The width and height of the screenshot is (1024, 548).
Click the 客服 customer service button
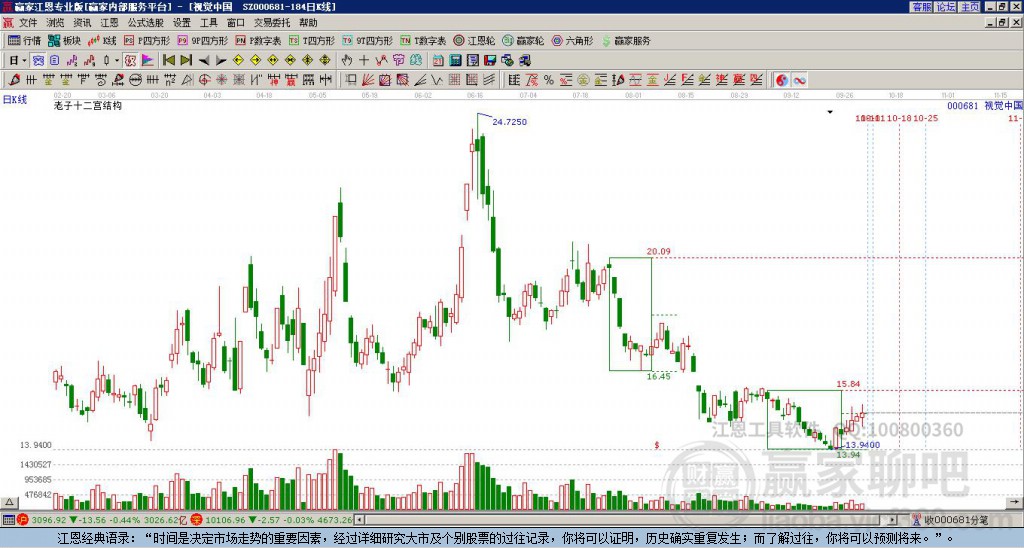922,7
